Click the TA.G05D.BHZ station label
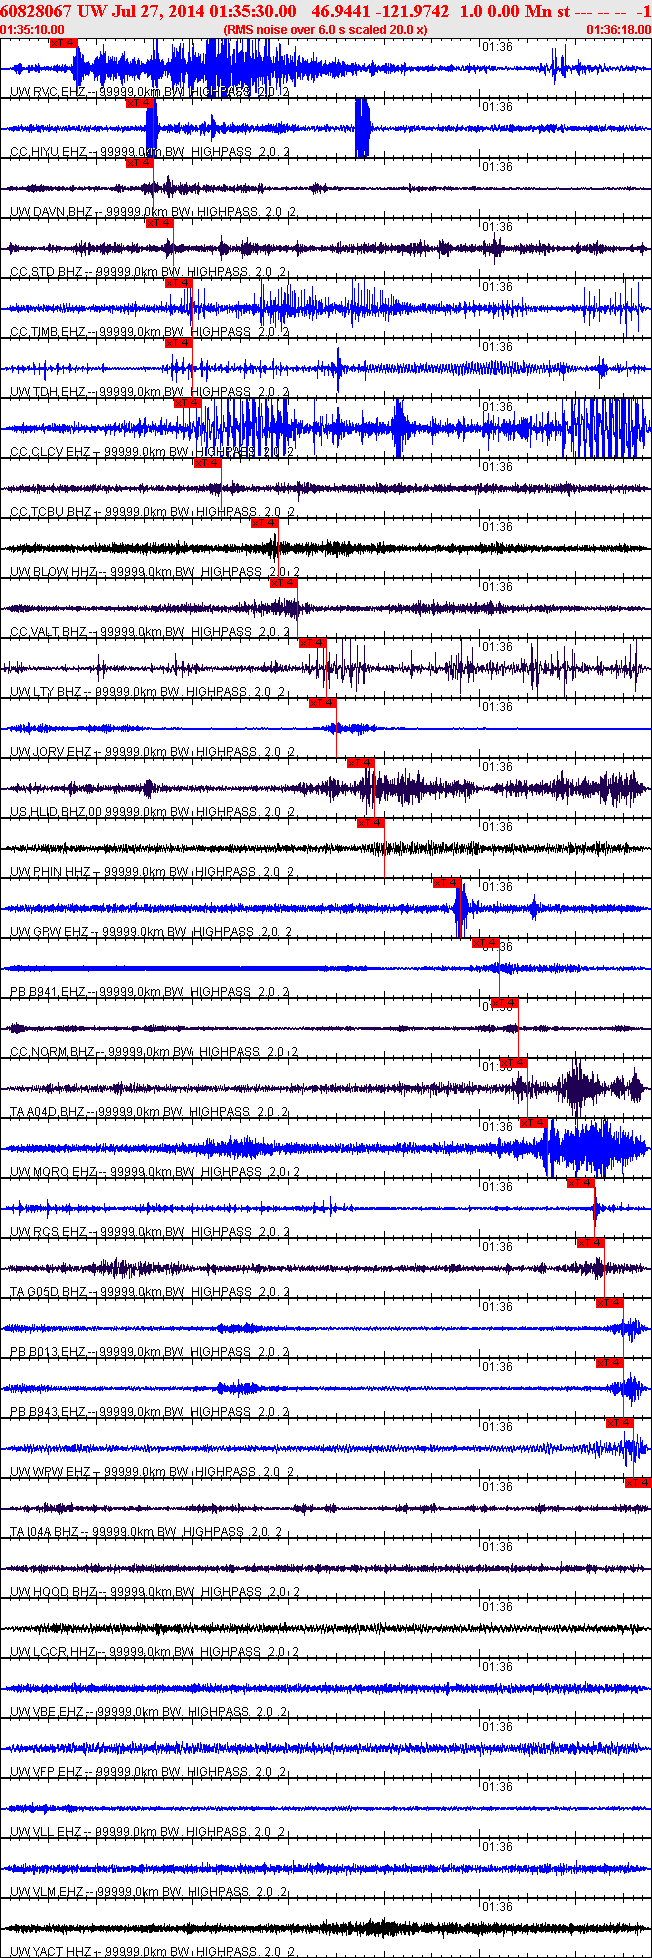The height and width of the screenshot is (1958, 652). pyautogui.click(x=49, y=1291)
